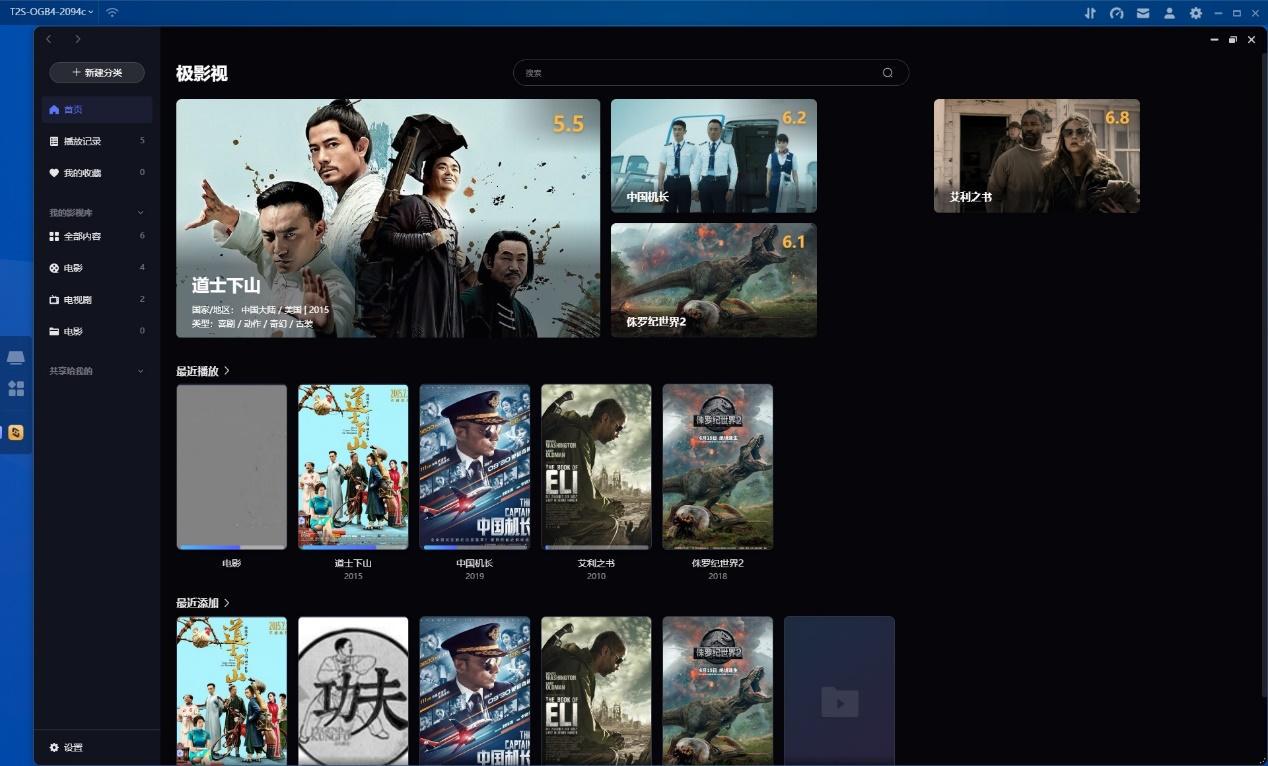
Task: Open the 功夫 poster in 最近添加
Action: point(353,691)
